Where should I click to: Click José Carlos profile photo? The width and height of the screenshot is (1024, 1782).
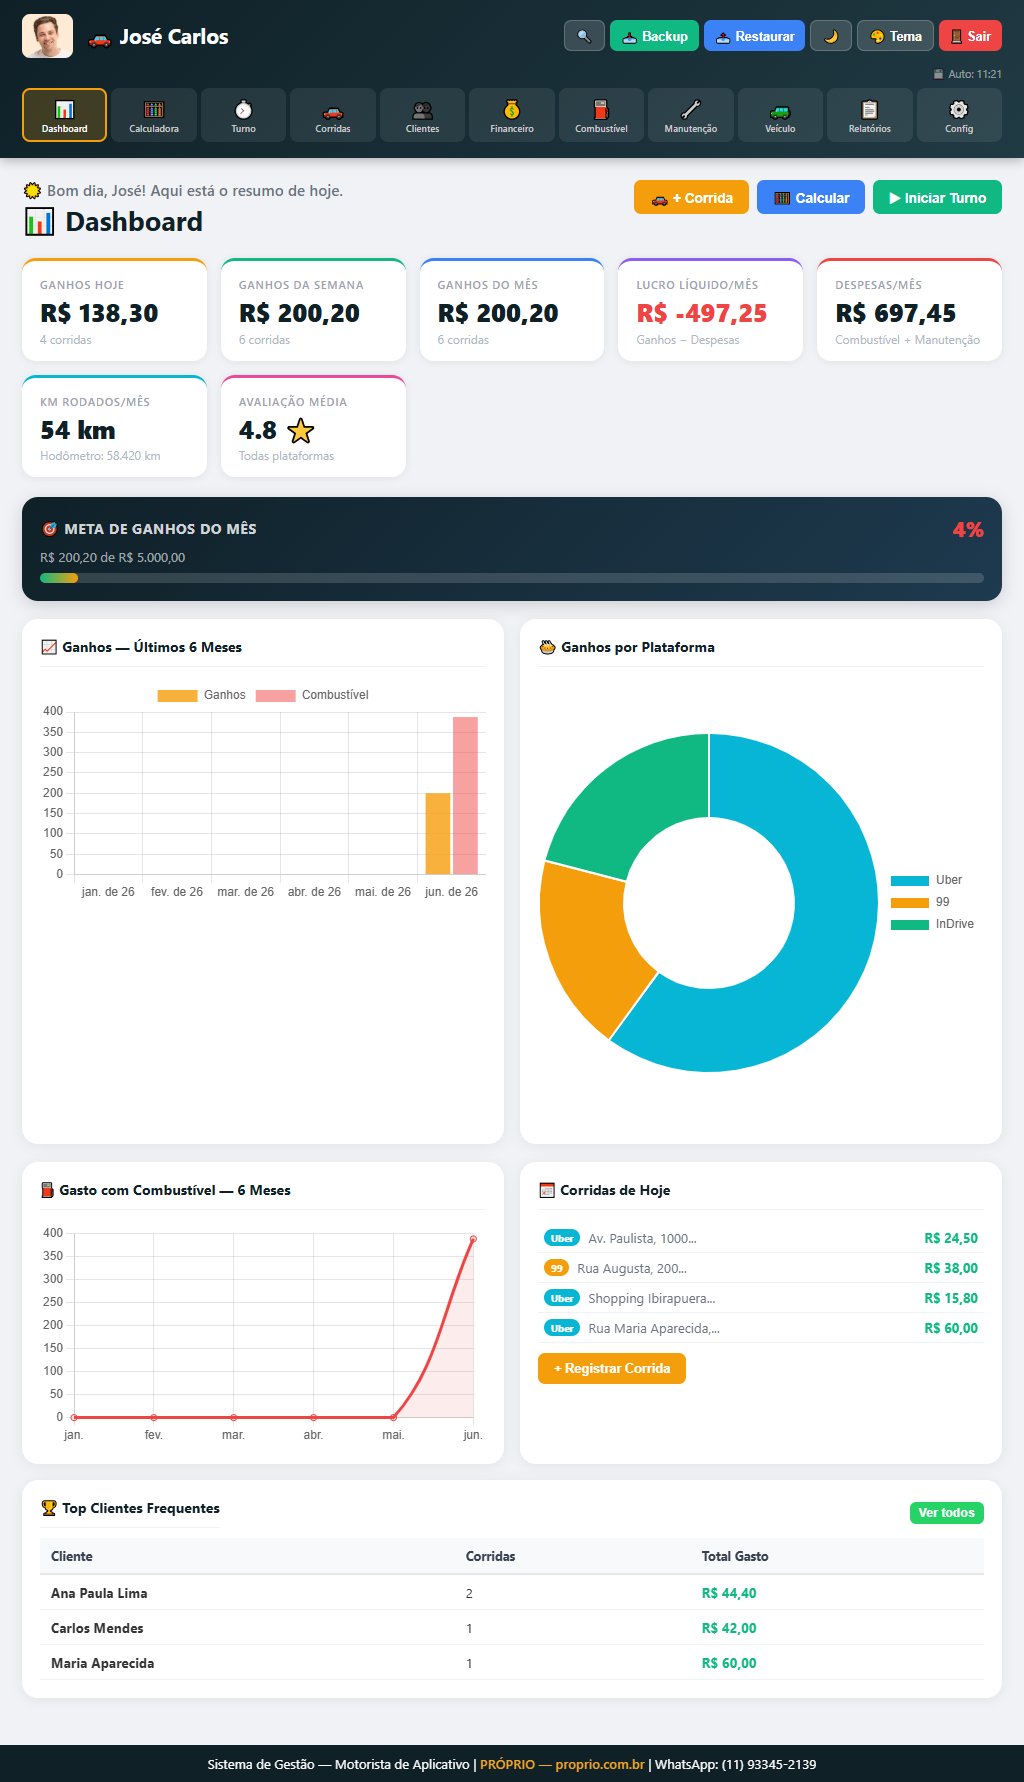(47, 36)
